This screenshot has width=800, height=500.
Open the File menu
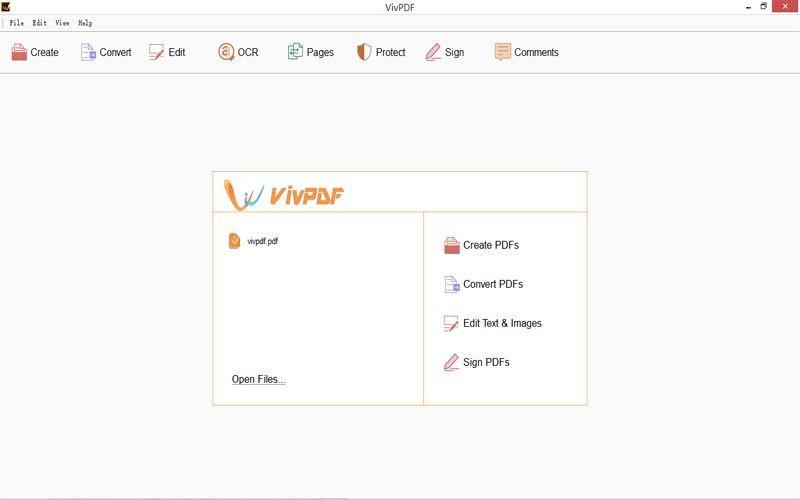[16, 23]
